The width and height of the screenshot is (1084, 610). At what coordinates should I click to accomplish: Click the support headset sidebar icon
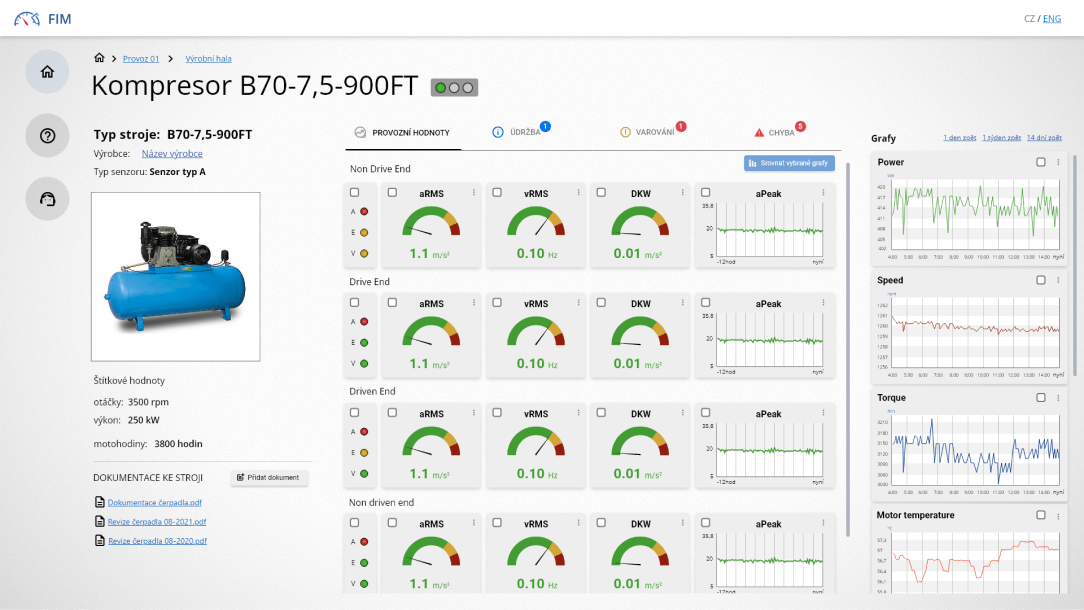coord(47,199)
